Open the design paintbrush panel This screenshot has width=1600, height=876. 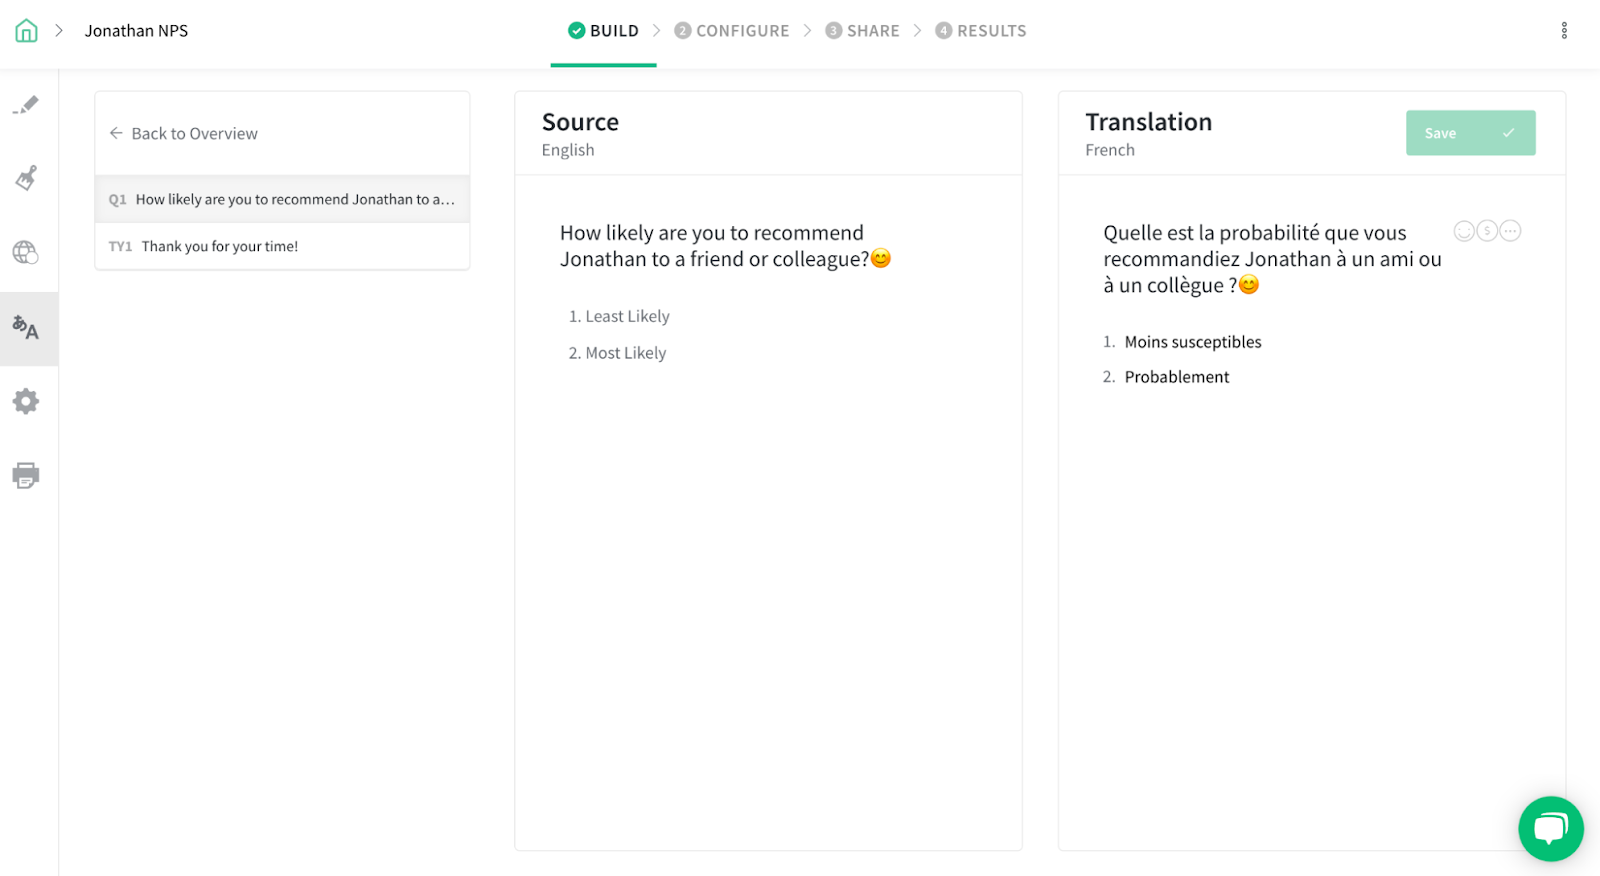pos(26,178)
